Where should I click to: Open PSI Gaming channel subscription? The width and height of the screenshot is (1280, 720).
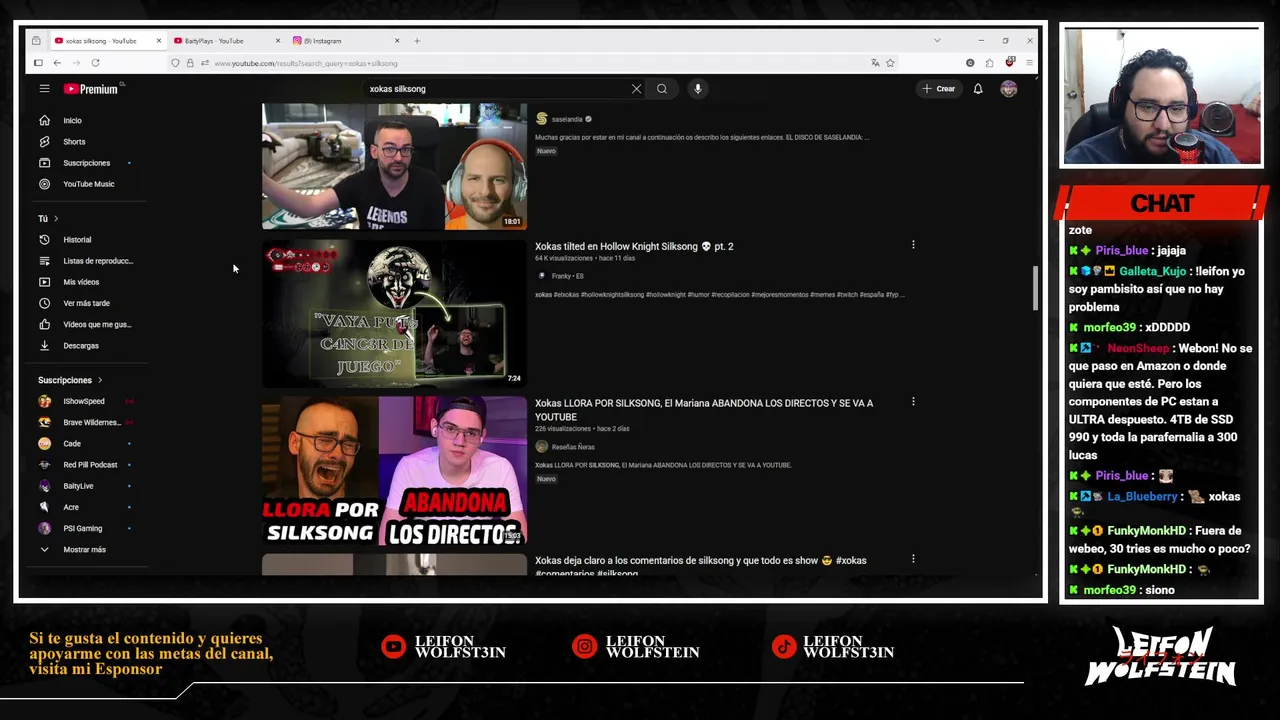tap(85, 528)
